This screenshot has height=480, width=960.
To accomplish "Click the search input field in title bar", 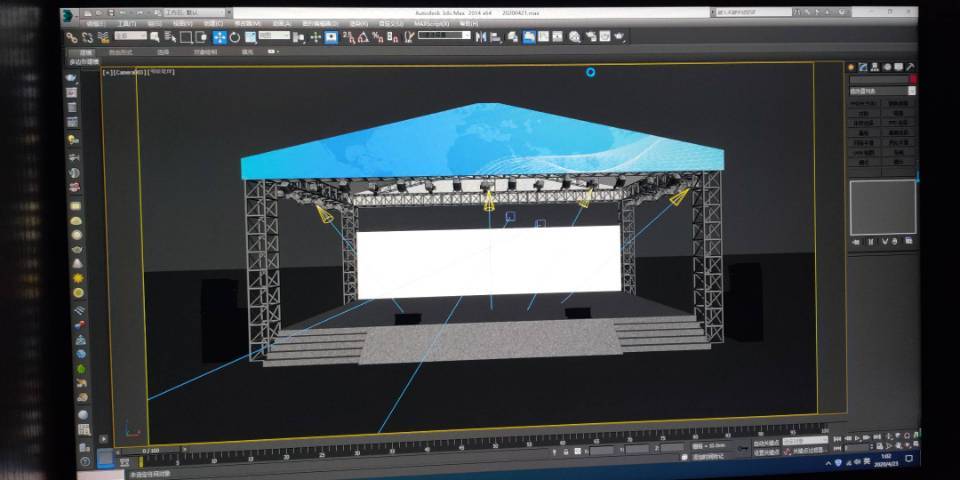I will click(x=760, y=14).
